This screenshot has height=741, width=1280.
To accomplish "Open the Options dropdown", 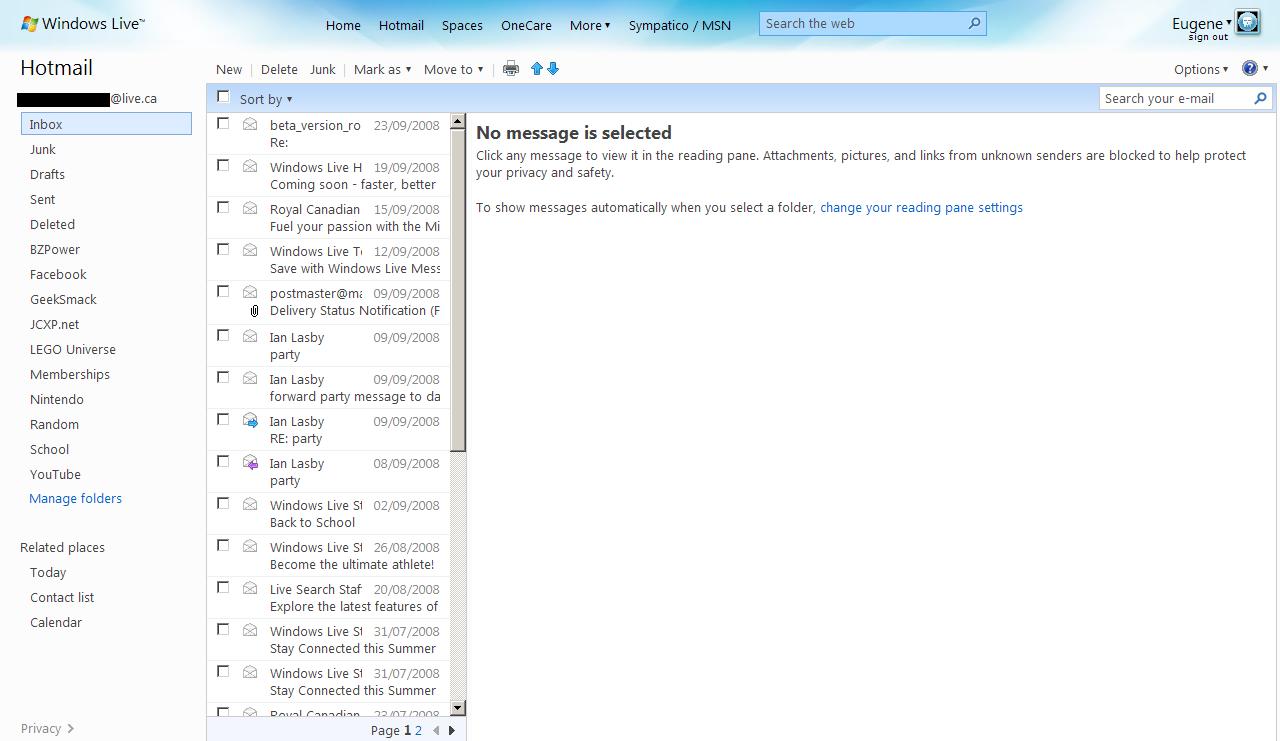I will coord(1202,69).
